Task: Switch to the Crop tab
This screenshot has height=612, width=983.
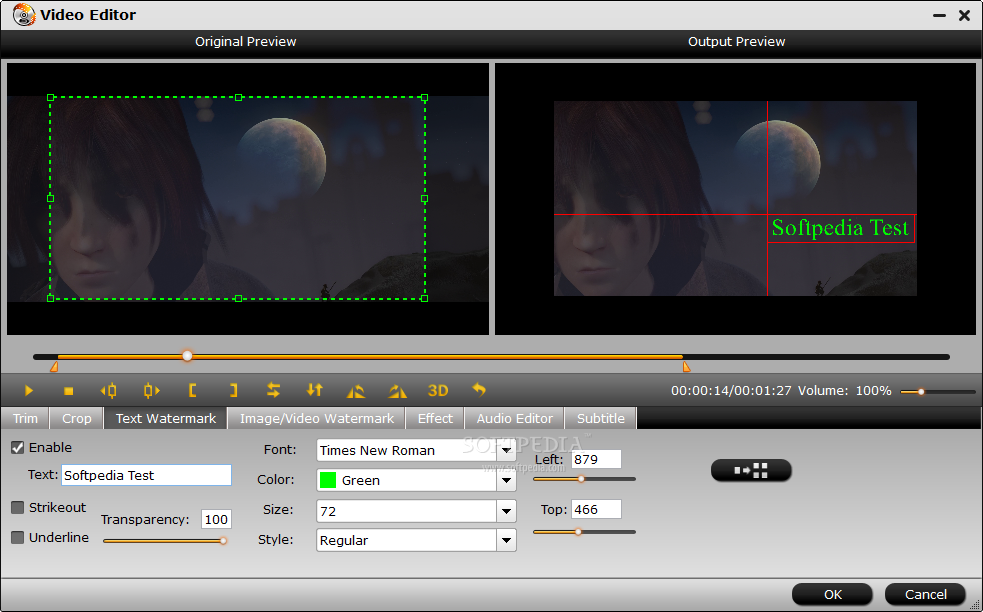Action: (x=76, y=418)
